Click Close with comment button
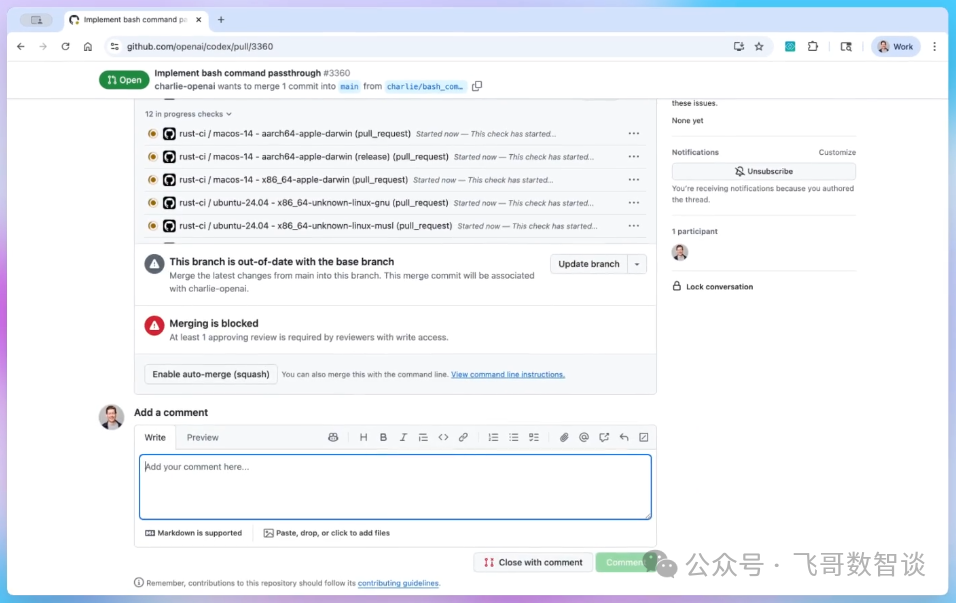This screenshot has width=956, height=603. (x=533, y=562)
